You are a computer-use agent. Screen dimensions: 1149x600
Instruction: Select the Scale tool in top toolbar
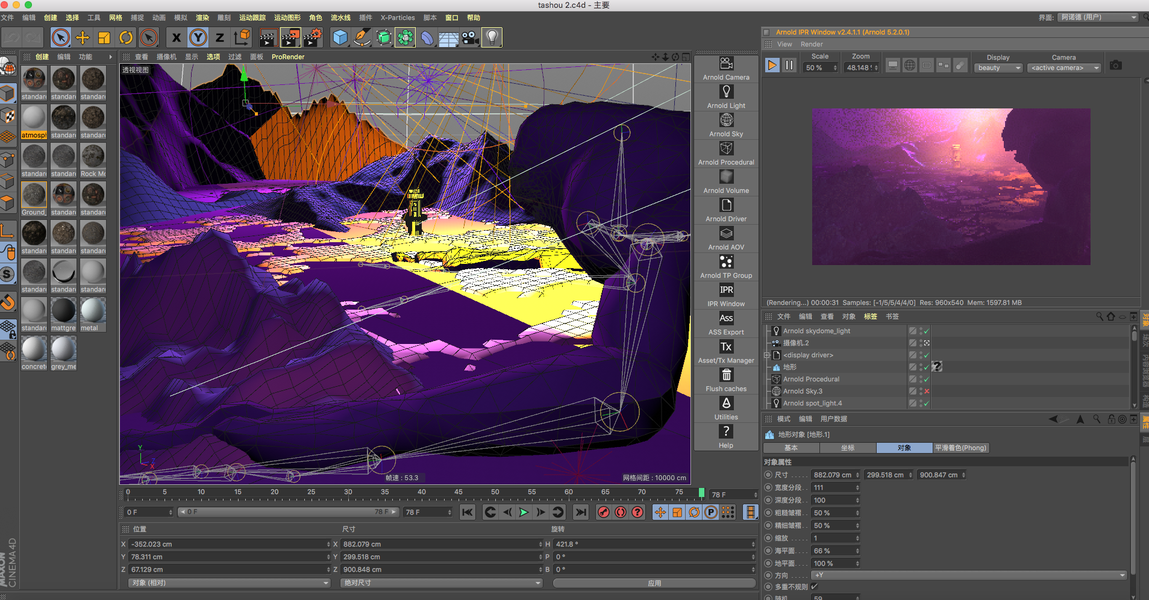pyautogui.click(x=104, y=37)
